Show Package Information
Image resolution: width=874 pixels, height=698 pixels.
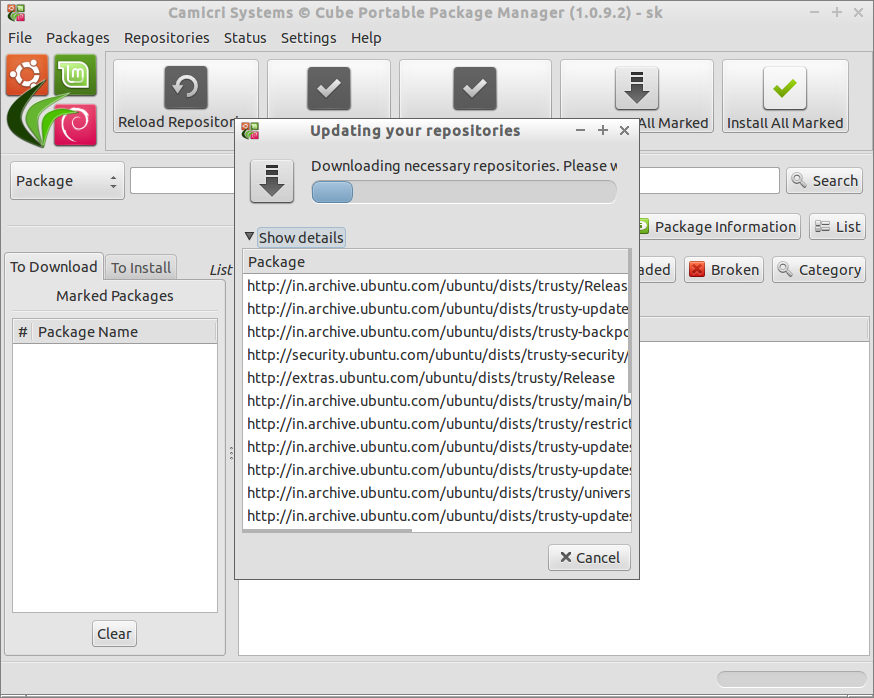[x=715, y=227]
